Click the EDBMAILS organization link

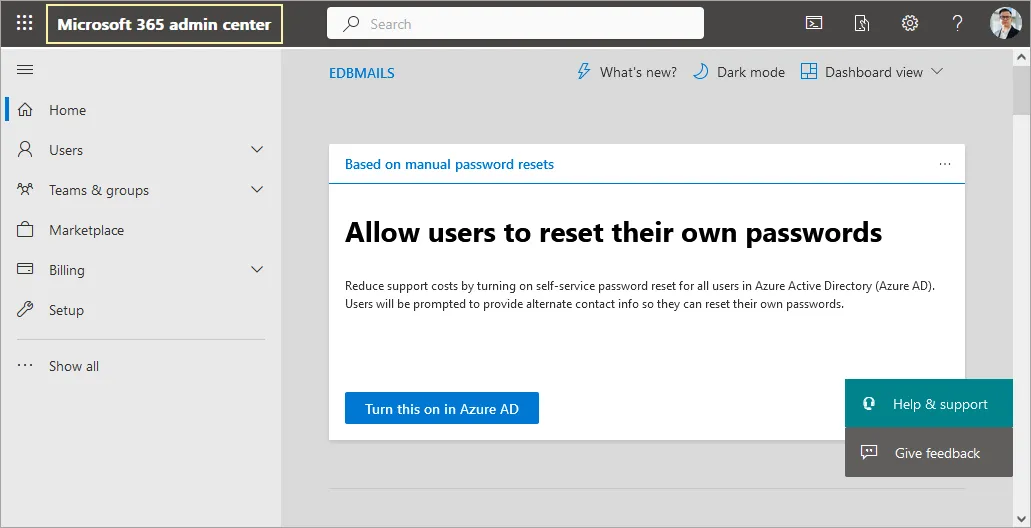tap(362, 73)
